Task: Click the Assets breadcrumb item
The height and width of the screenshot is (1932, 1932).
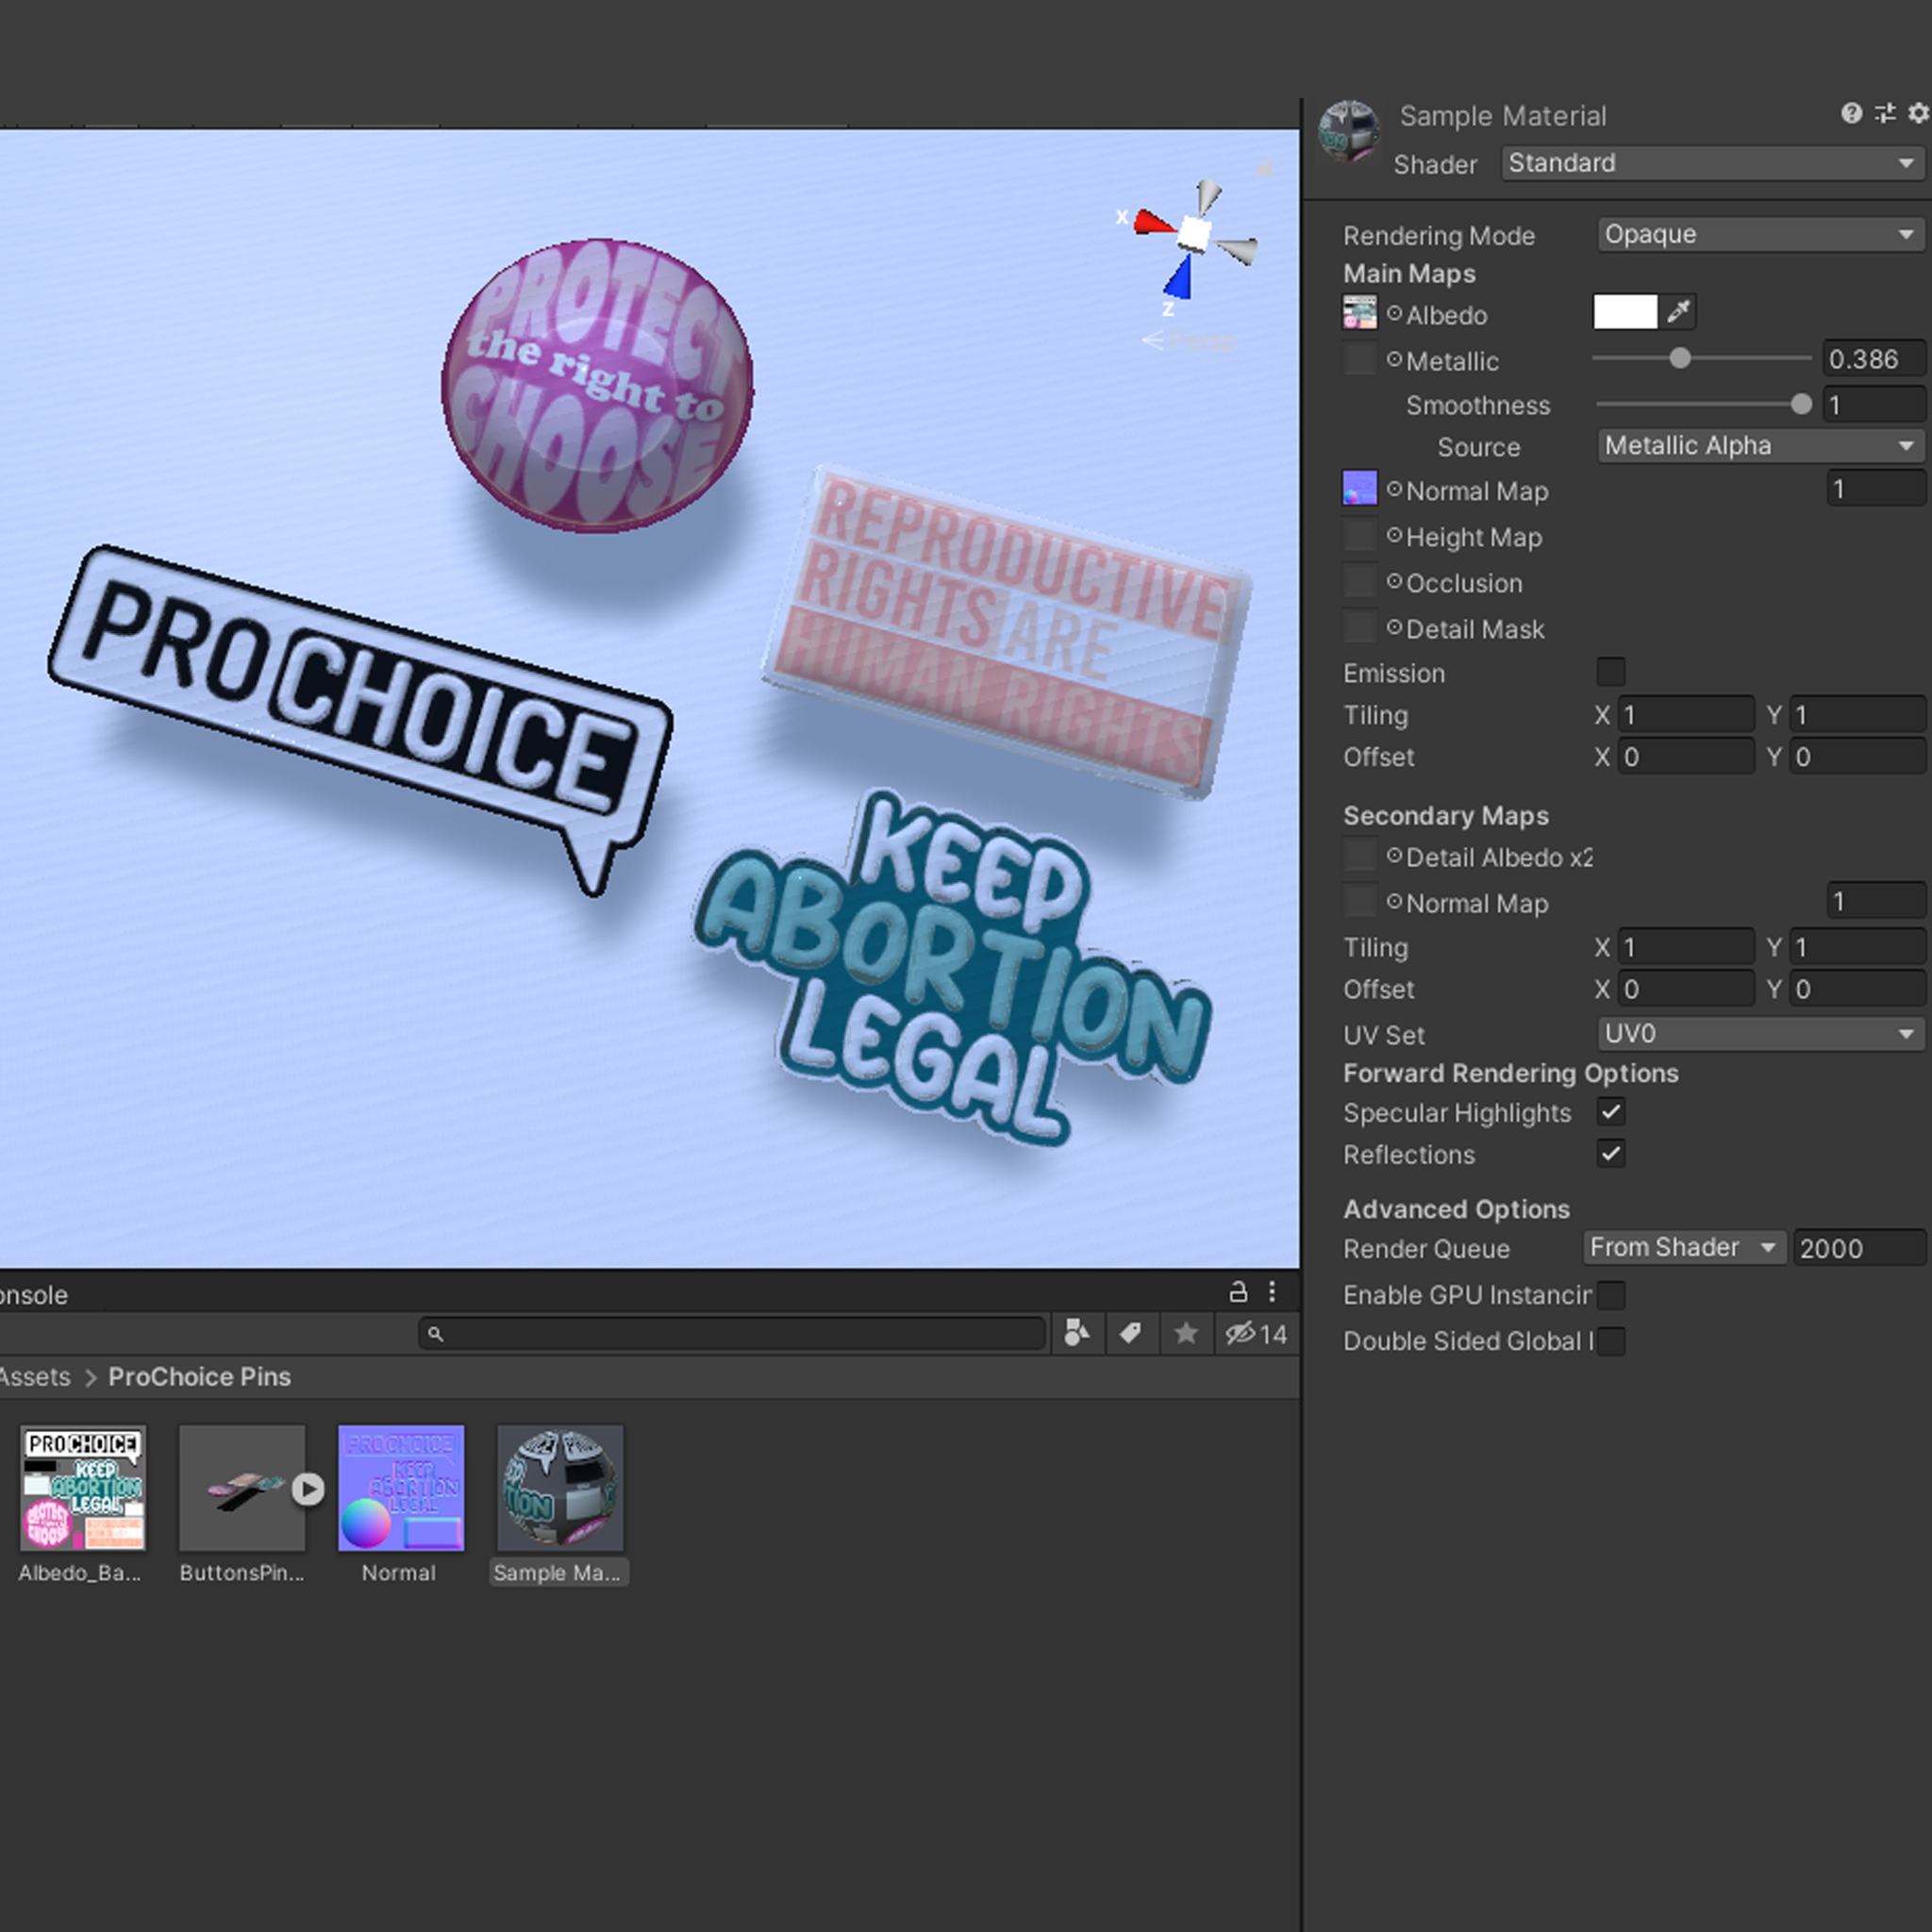Action: coord(35,1377)
